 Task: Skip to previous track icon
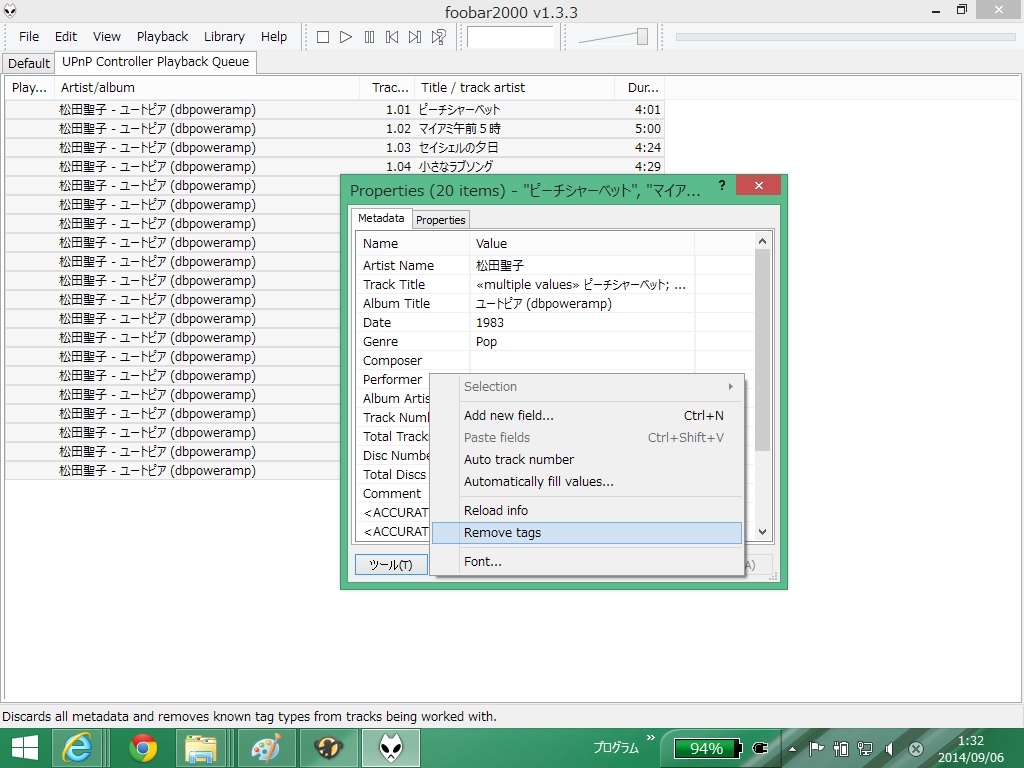392,37
